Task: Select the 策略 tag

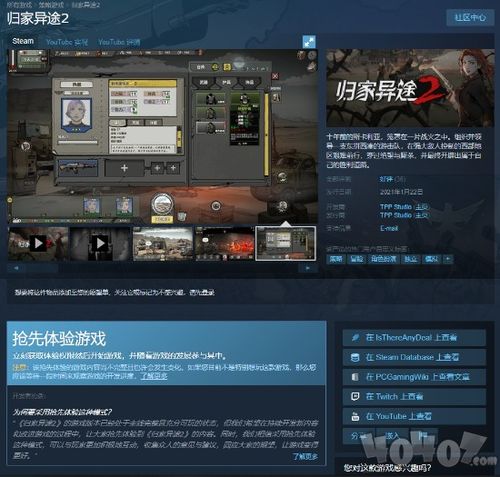Action: tap(336, 259)
